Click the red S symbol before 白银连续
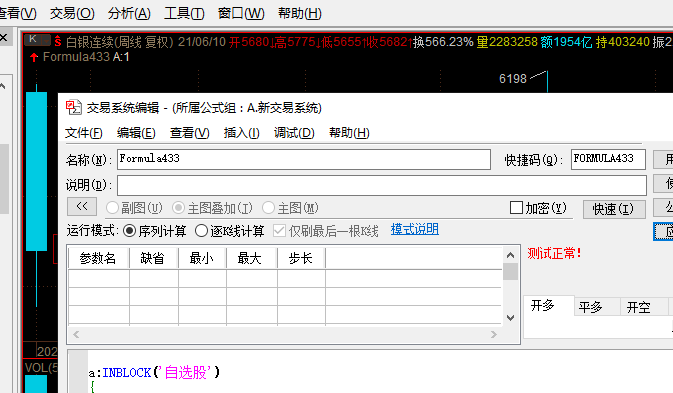Viewport: 673px width, 393px height. pyautogui.click(x=58, y=42)
